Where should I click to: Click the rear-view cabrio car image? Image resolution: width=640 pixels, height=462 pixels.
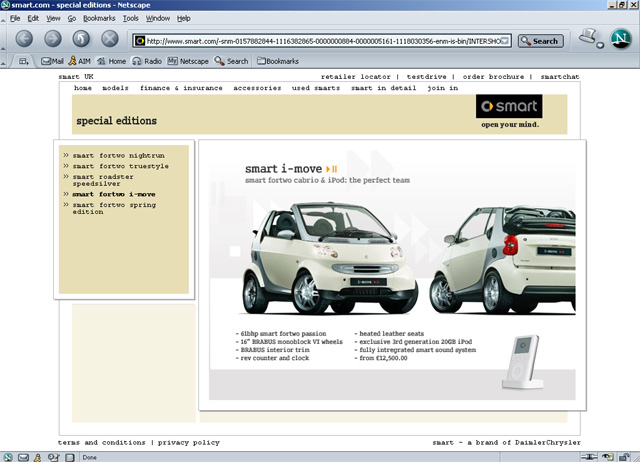click(x=502, y=260)
